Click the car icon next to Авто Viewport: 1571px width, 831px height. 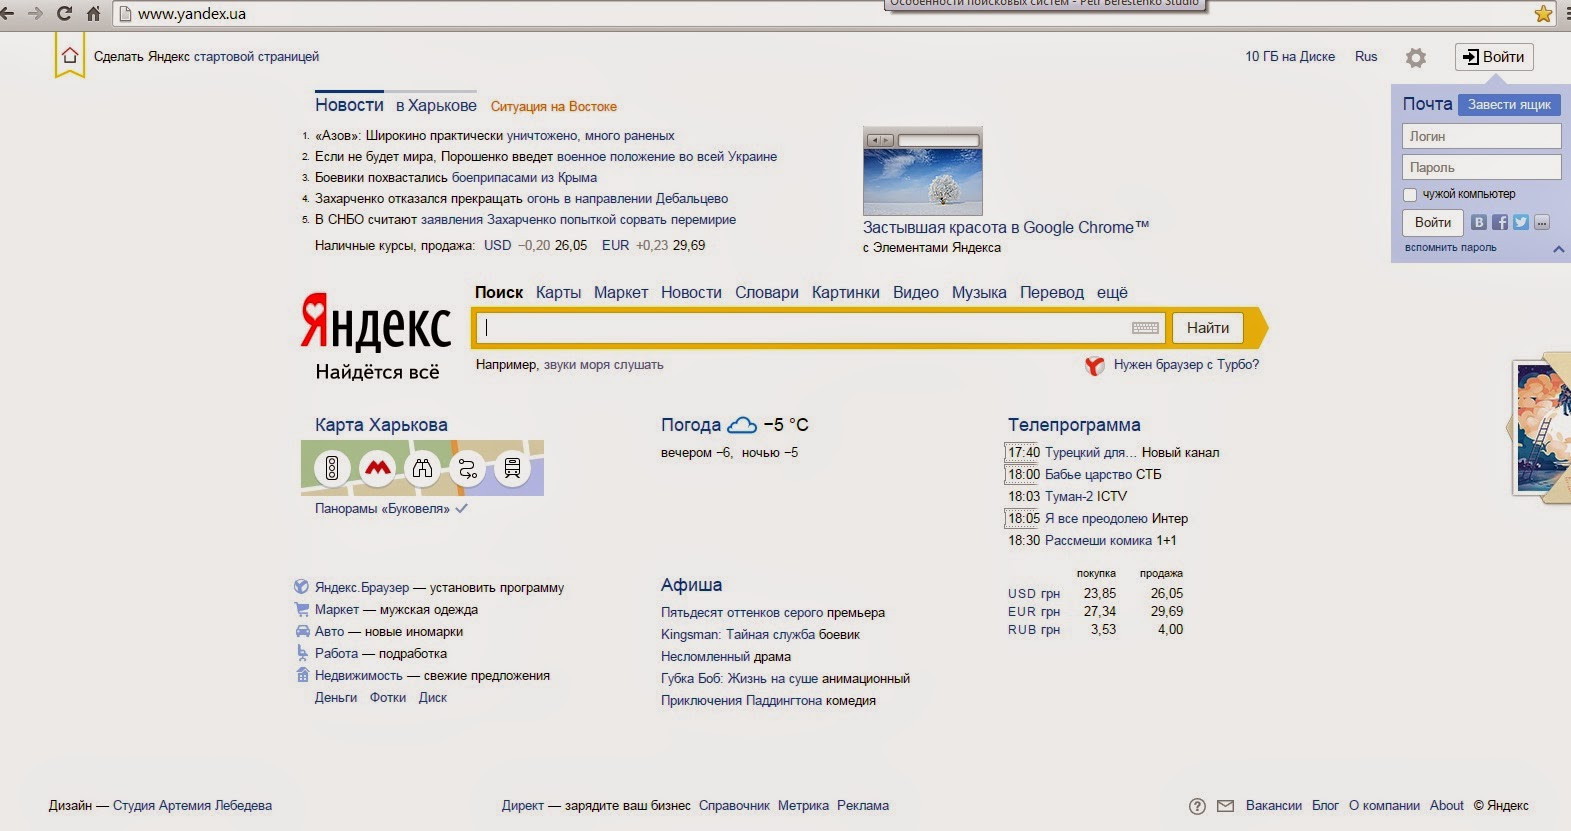click(x=303, y=631)
